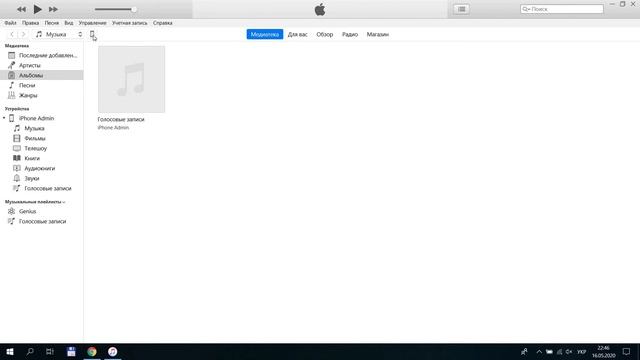Switch to the Радио tab

350,34
